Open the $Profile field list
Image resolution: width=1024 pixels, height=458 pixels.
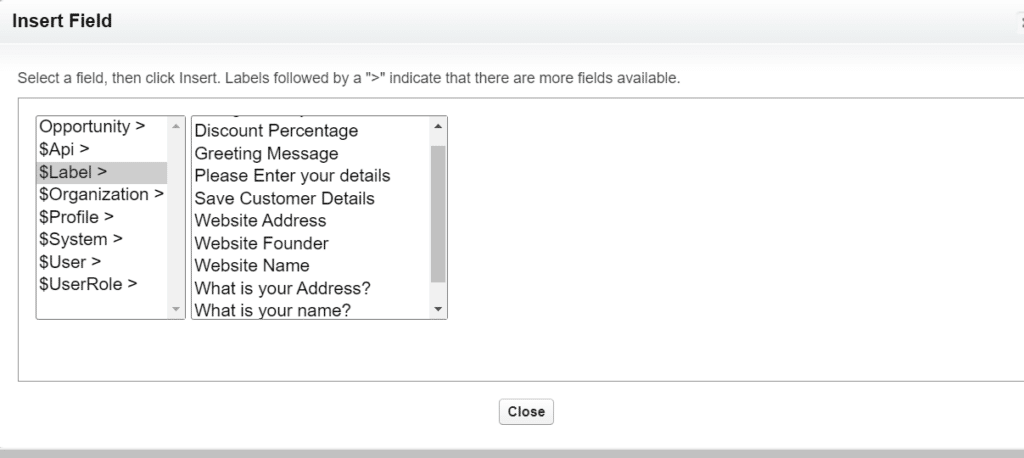click(76, 216)
